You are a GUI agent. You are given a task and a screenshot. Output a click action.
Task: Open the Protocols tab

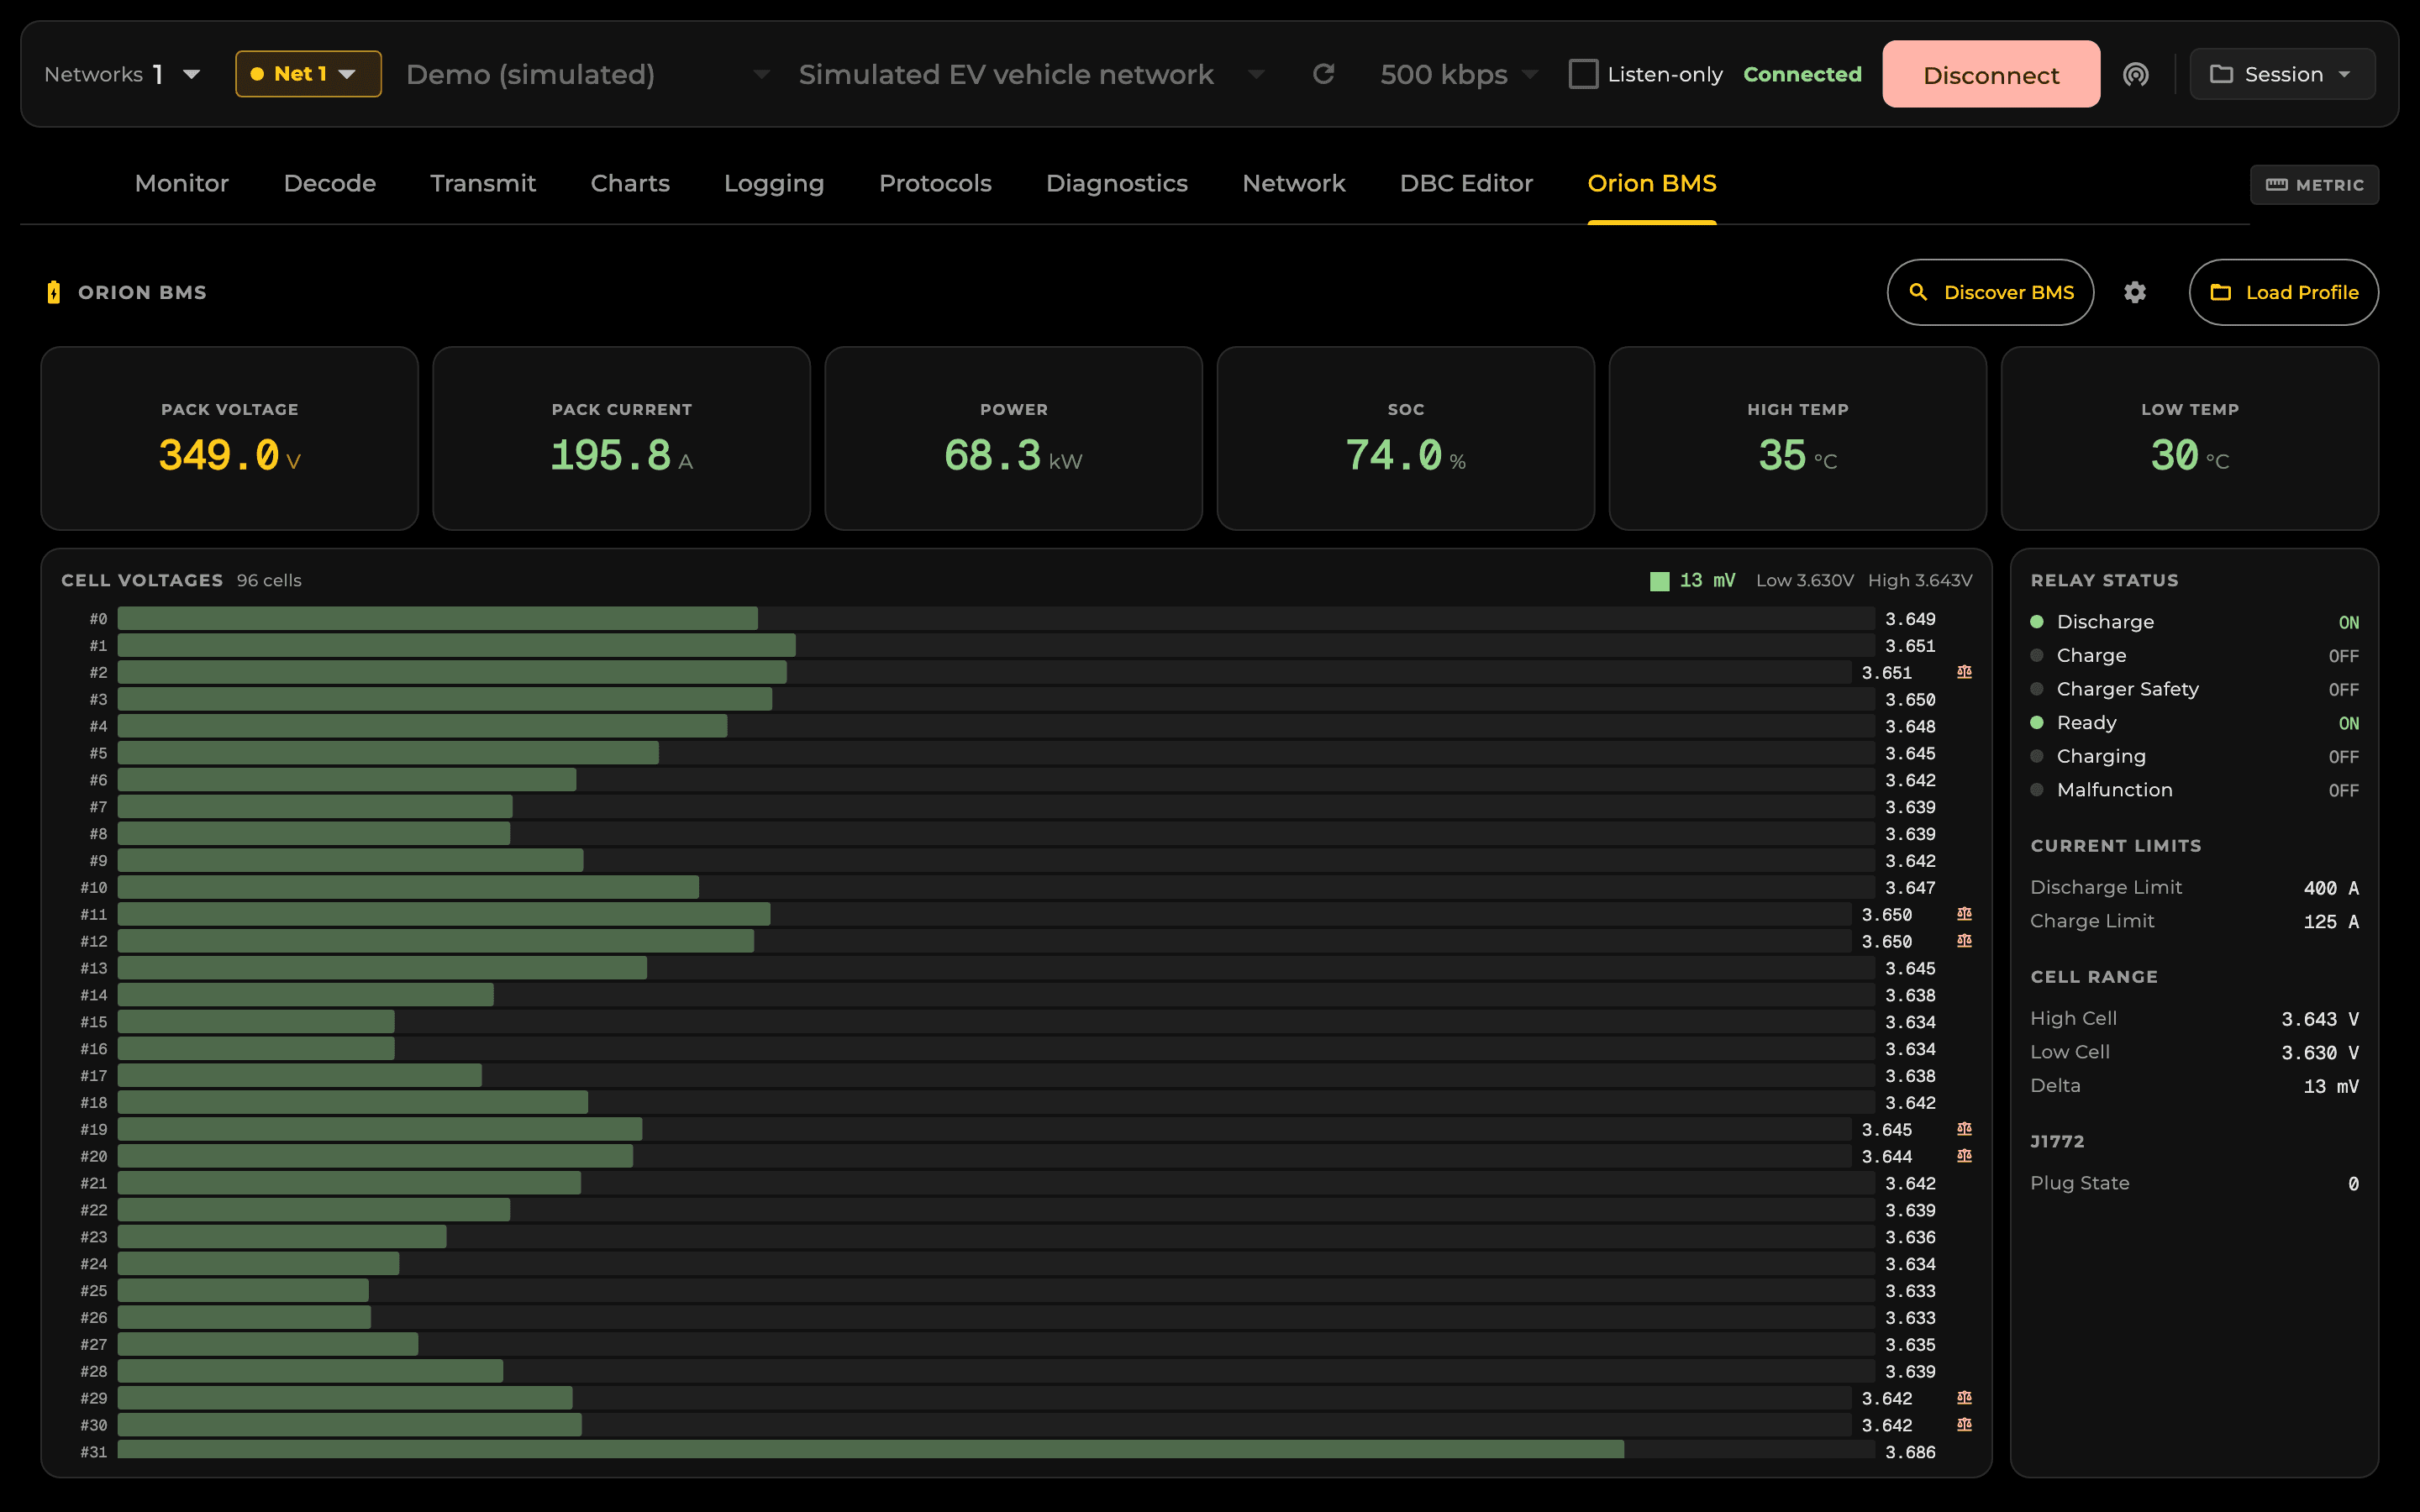pos(935,183)
